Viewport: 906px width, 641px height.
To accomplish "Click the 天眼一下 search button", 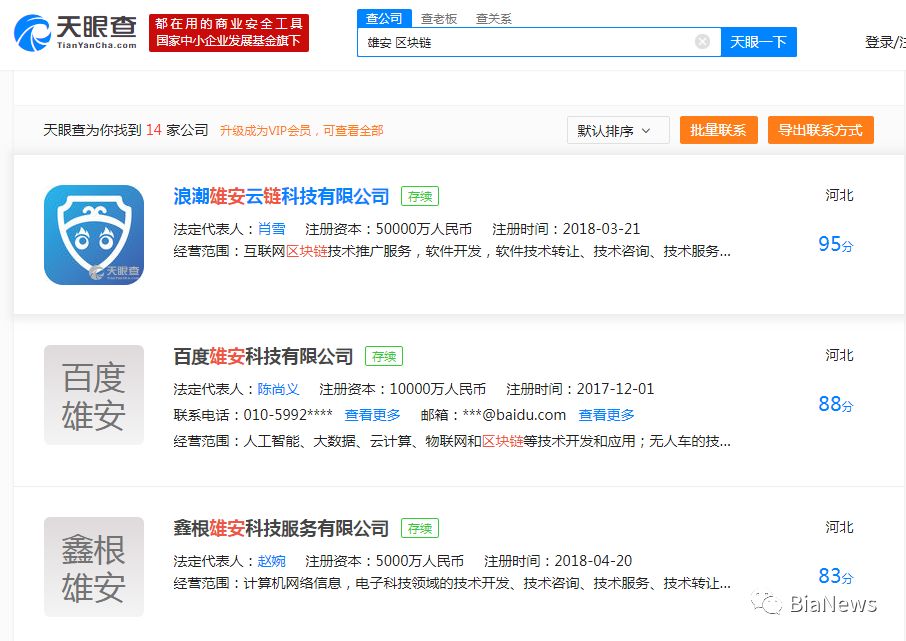I will tap(759, 42).
